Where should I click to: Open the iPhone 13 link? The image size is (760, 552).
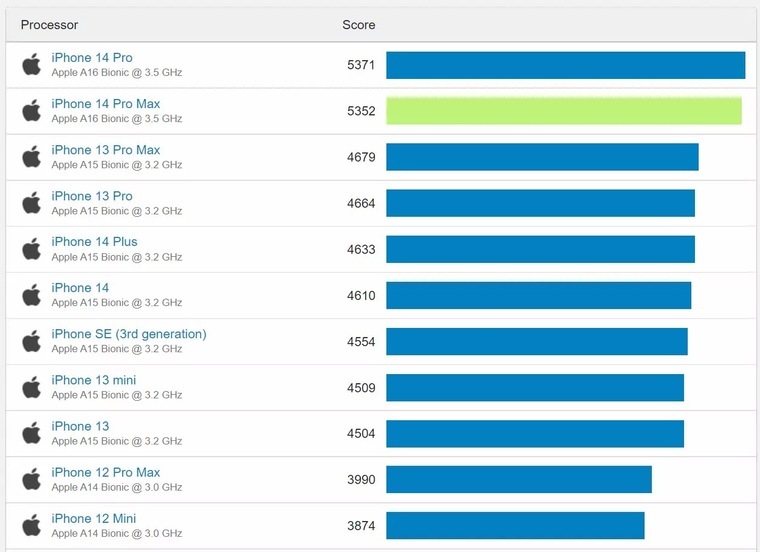point(80,426)
